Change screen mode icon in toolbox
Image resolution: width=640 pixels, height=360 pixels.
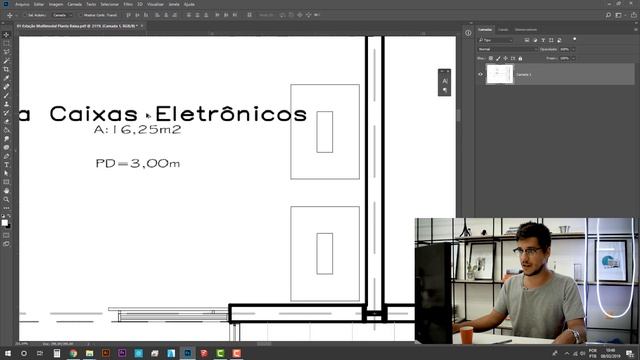(x=6, y=244)
